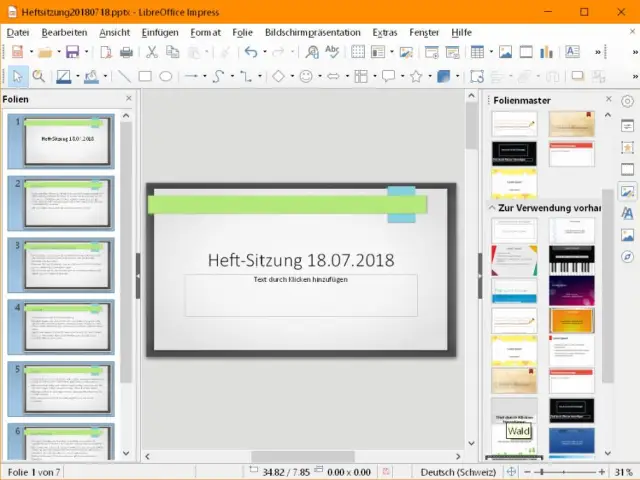This screenshot has width=640, height=480.
Task: Select the Ellipse shape tool
Action: (166, 76)
